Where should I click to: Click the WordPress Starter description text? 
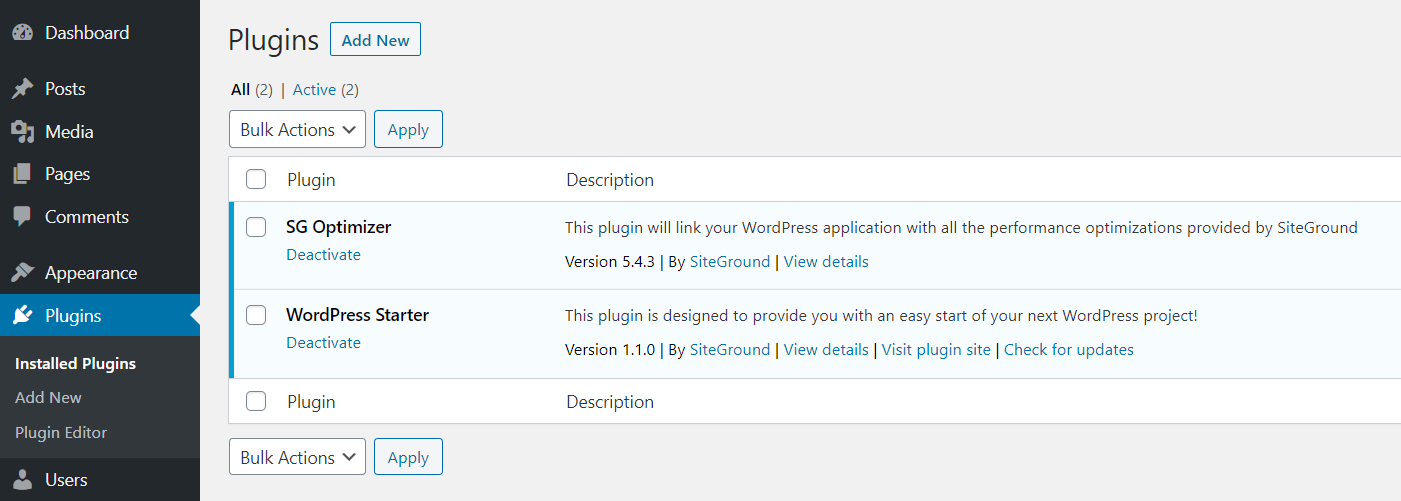point(881,316)
